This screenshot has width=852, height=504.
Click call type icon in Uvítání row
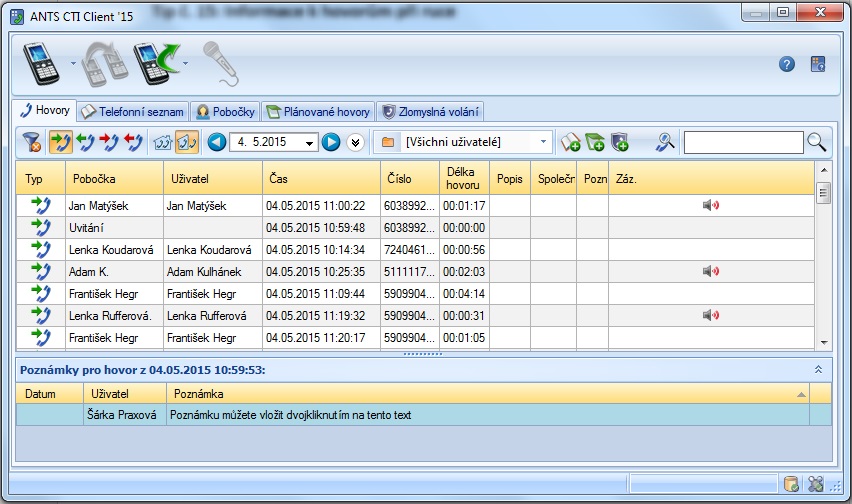[x=41, y=228]
